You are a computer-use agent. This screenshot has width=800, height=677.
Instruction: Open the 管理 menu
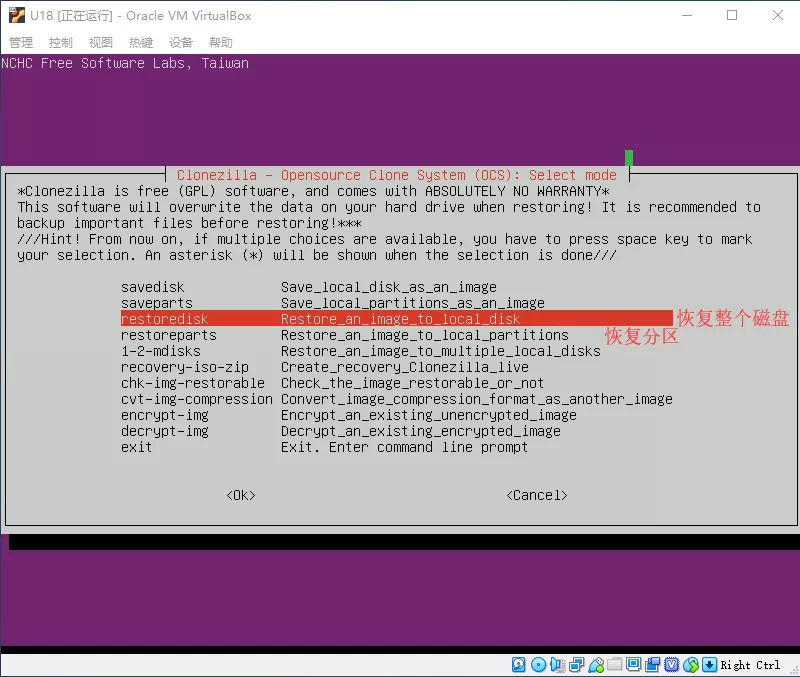pos(21,42)
